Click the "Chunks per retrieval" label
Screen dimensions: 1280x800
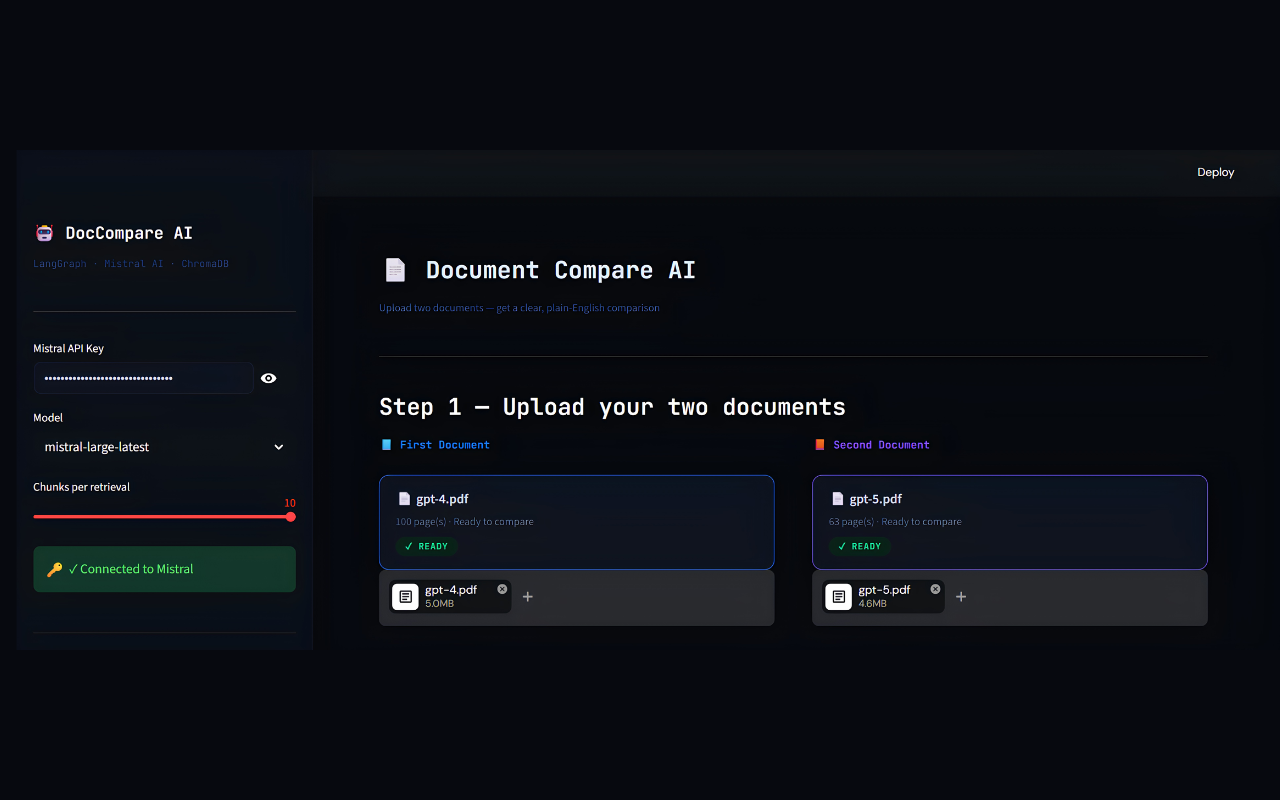click(82, 487)
